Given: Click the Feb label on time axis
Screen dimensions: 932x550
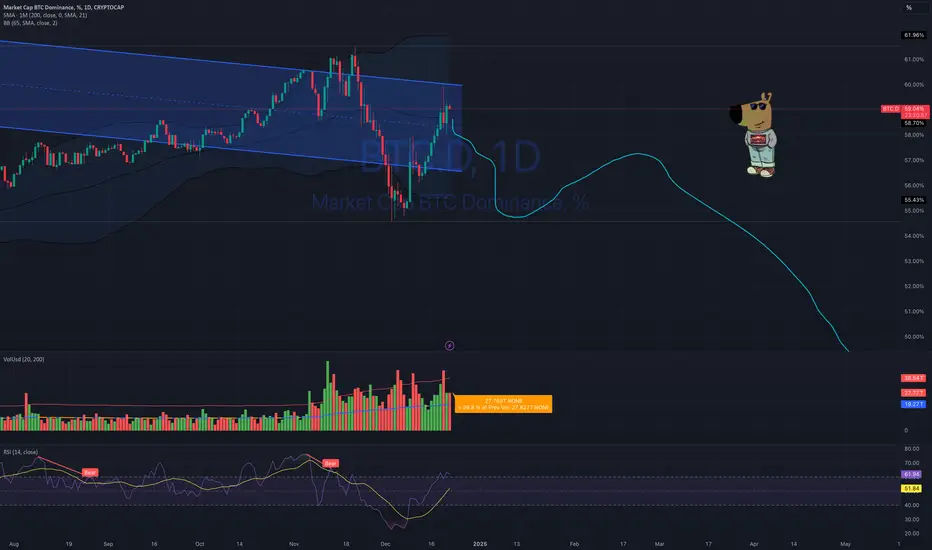Looking at the screenshot, I should pyautogui.click(x=574, y=544).
